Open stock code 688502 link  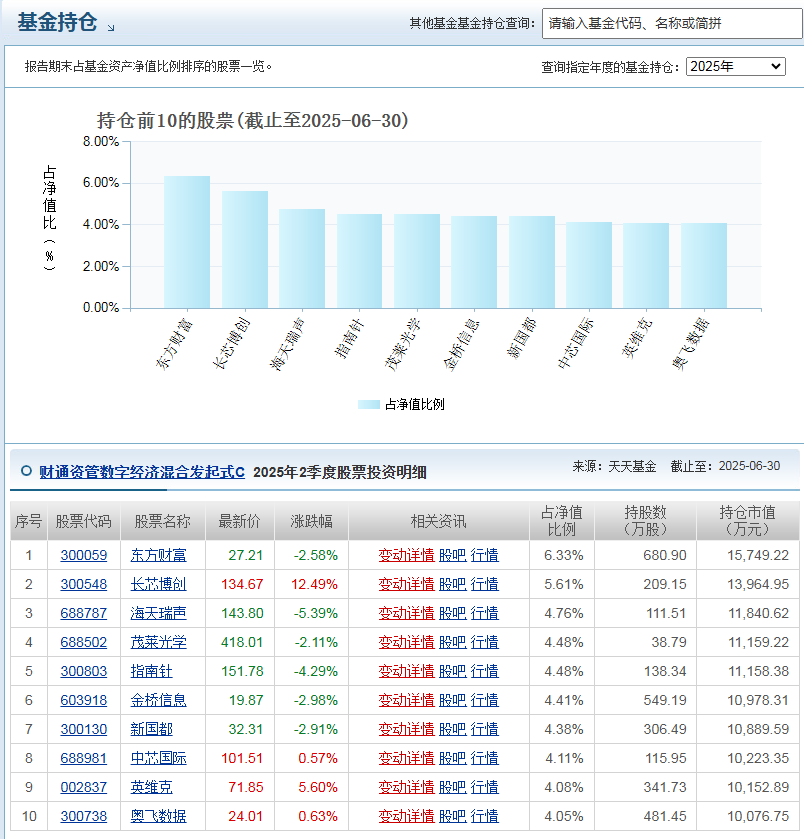[83, 642]
